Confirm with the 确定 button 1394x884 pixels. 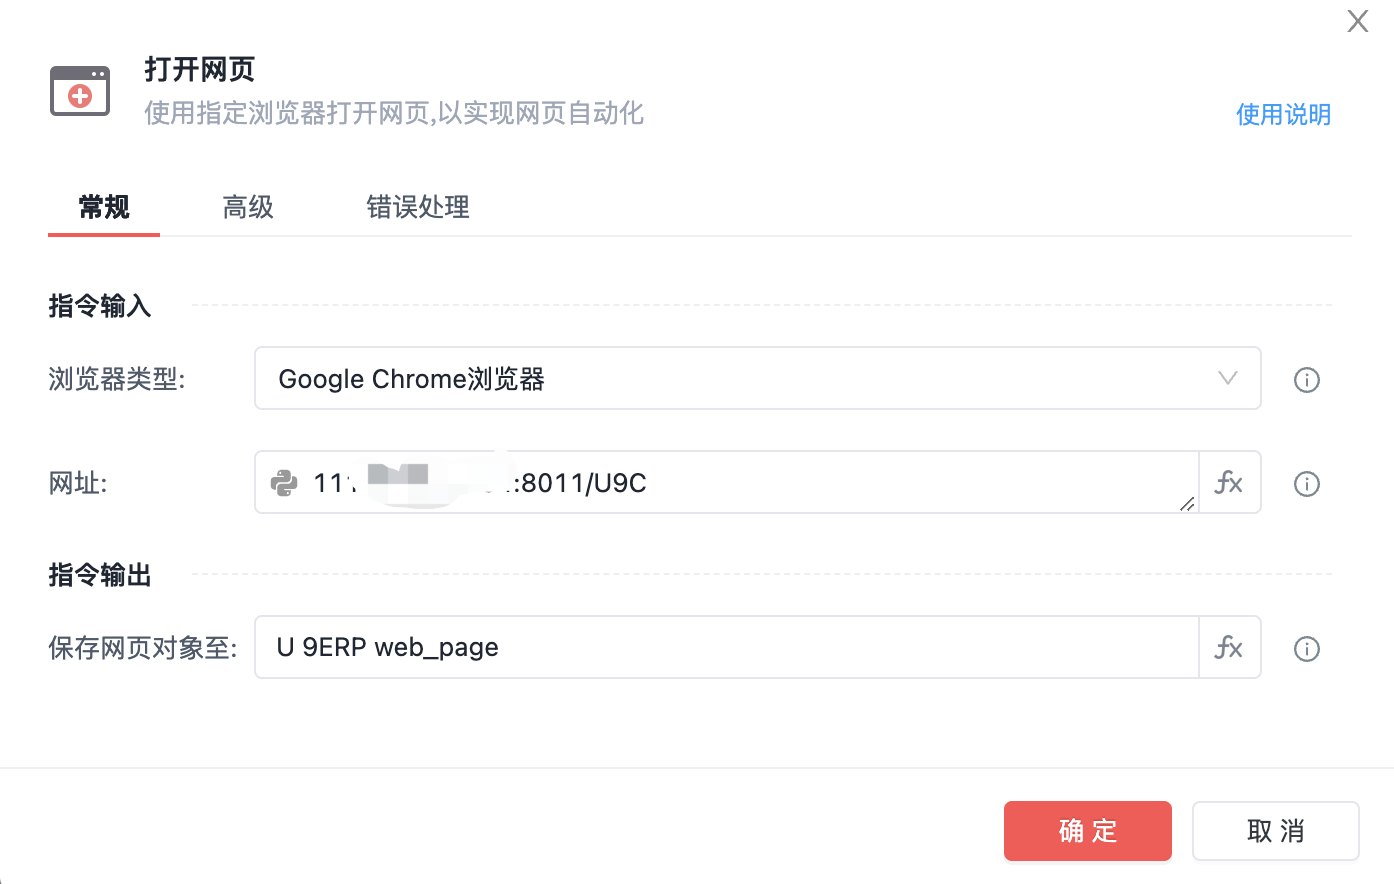click(x=1087, y=830)
